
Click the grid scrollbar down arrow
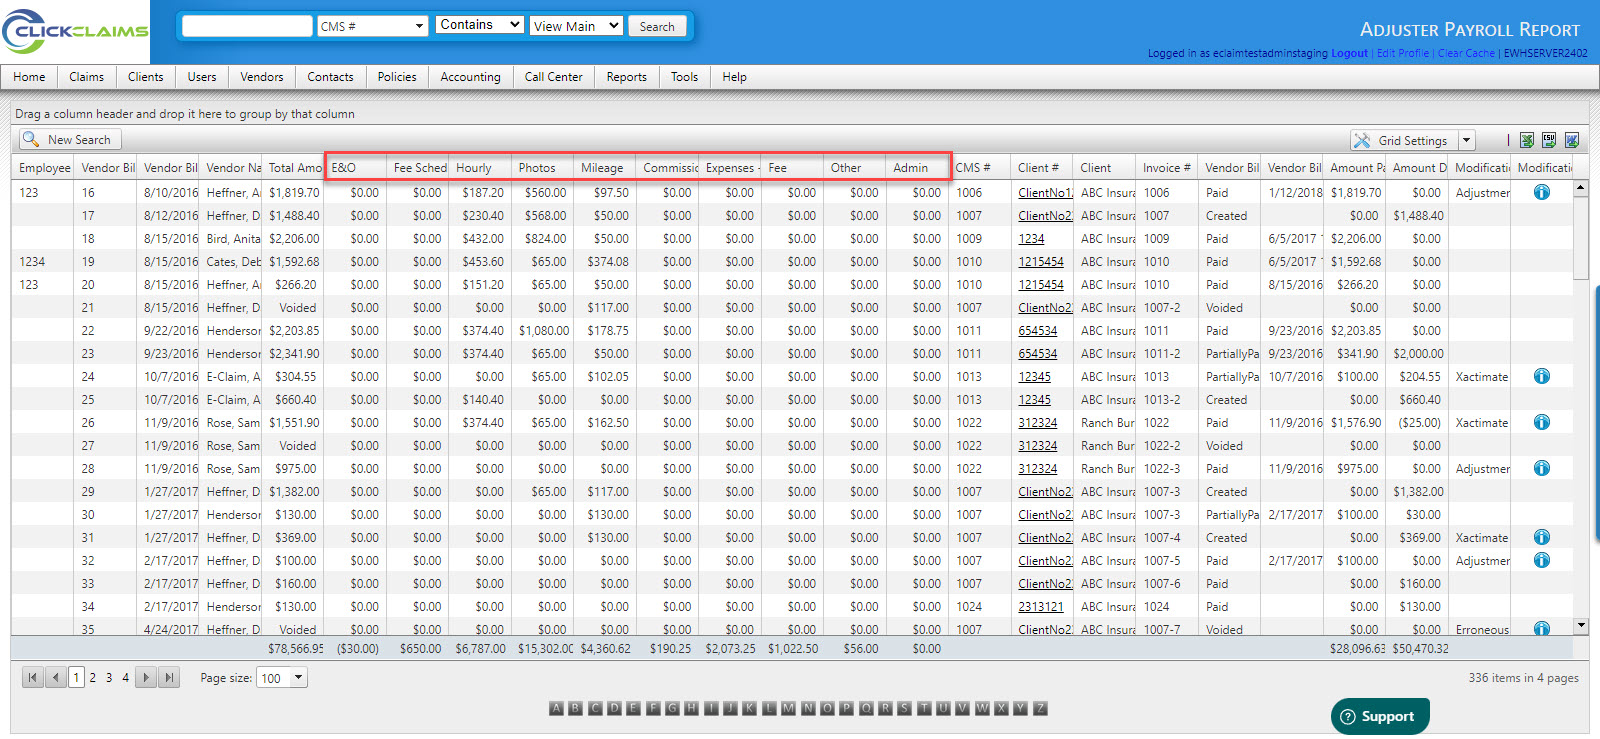(1581, 626)
